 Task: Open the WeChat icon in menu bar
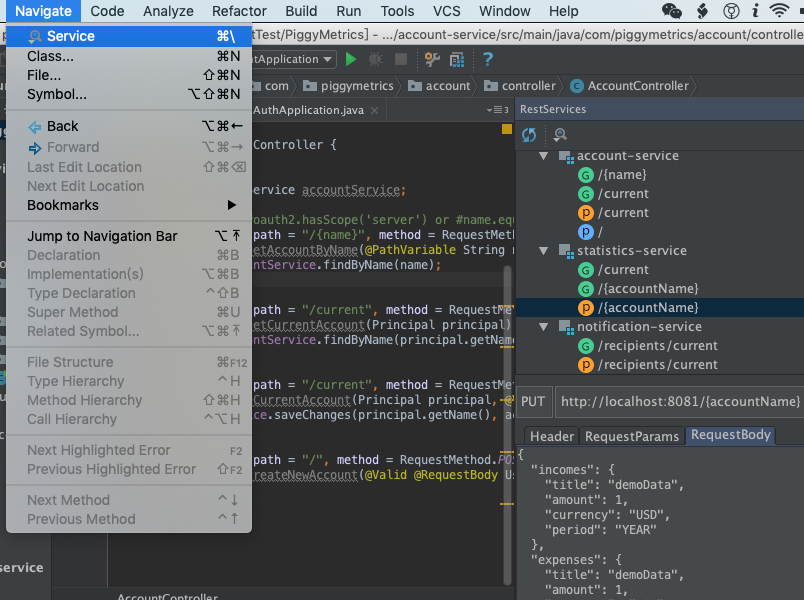pos(672,11)
